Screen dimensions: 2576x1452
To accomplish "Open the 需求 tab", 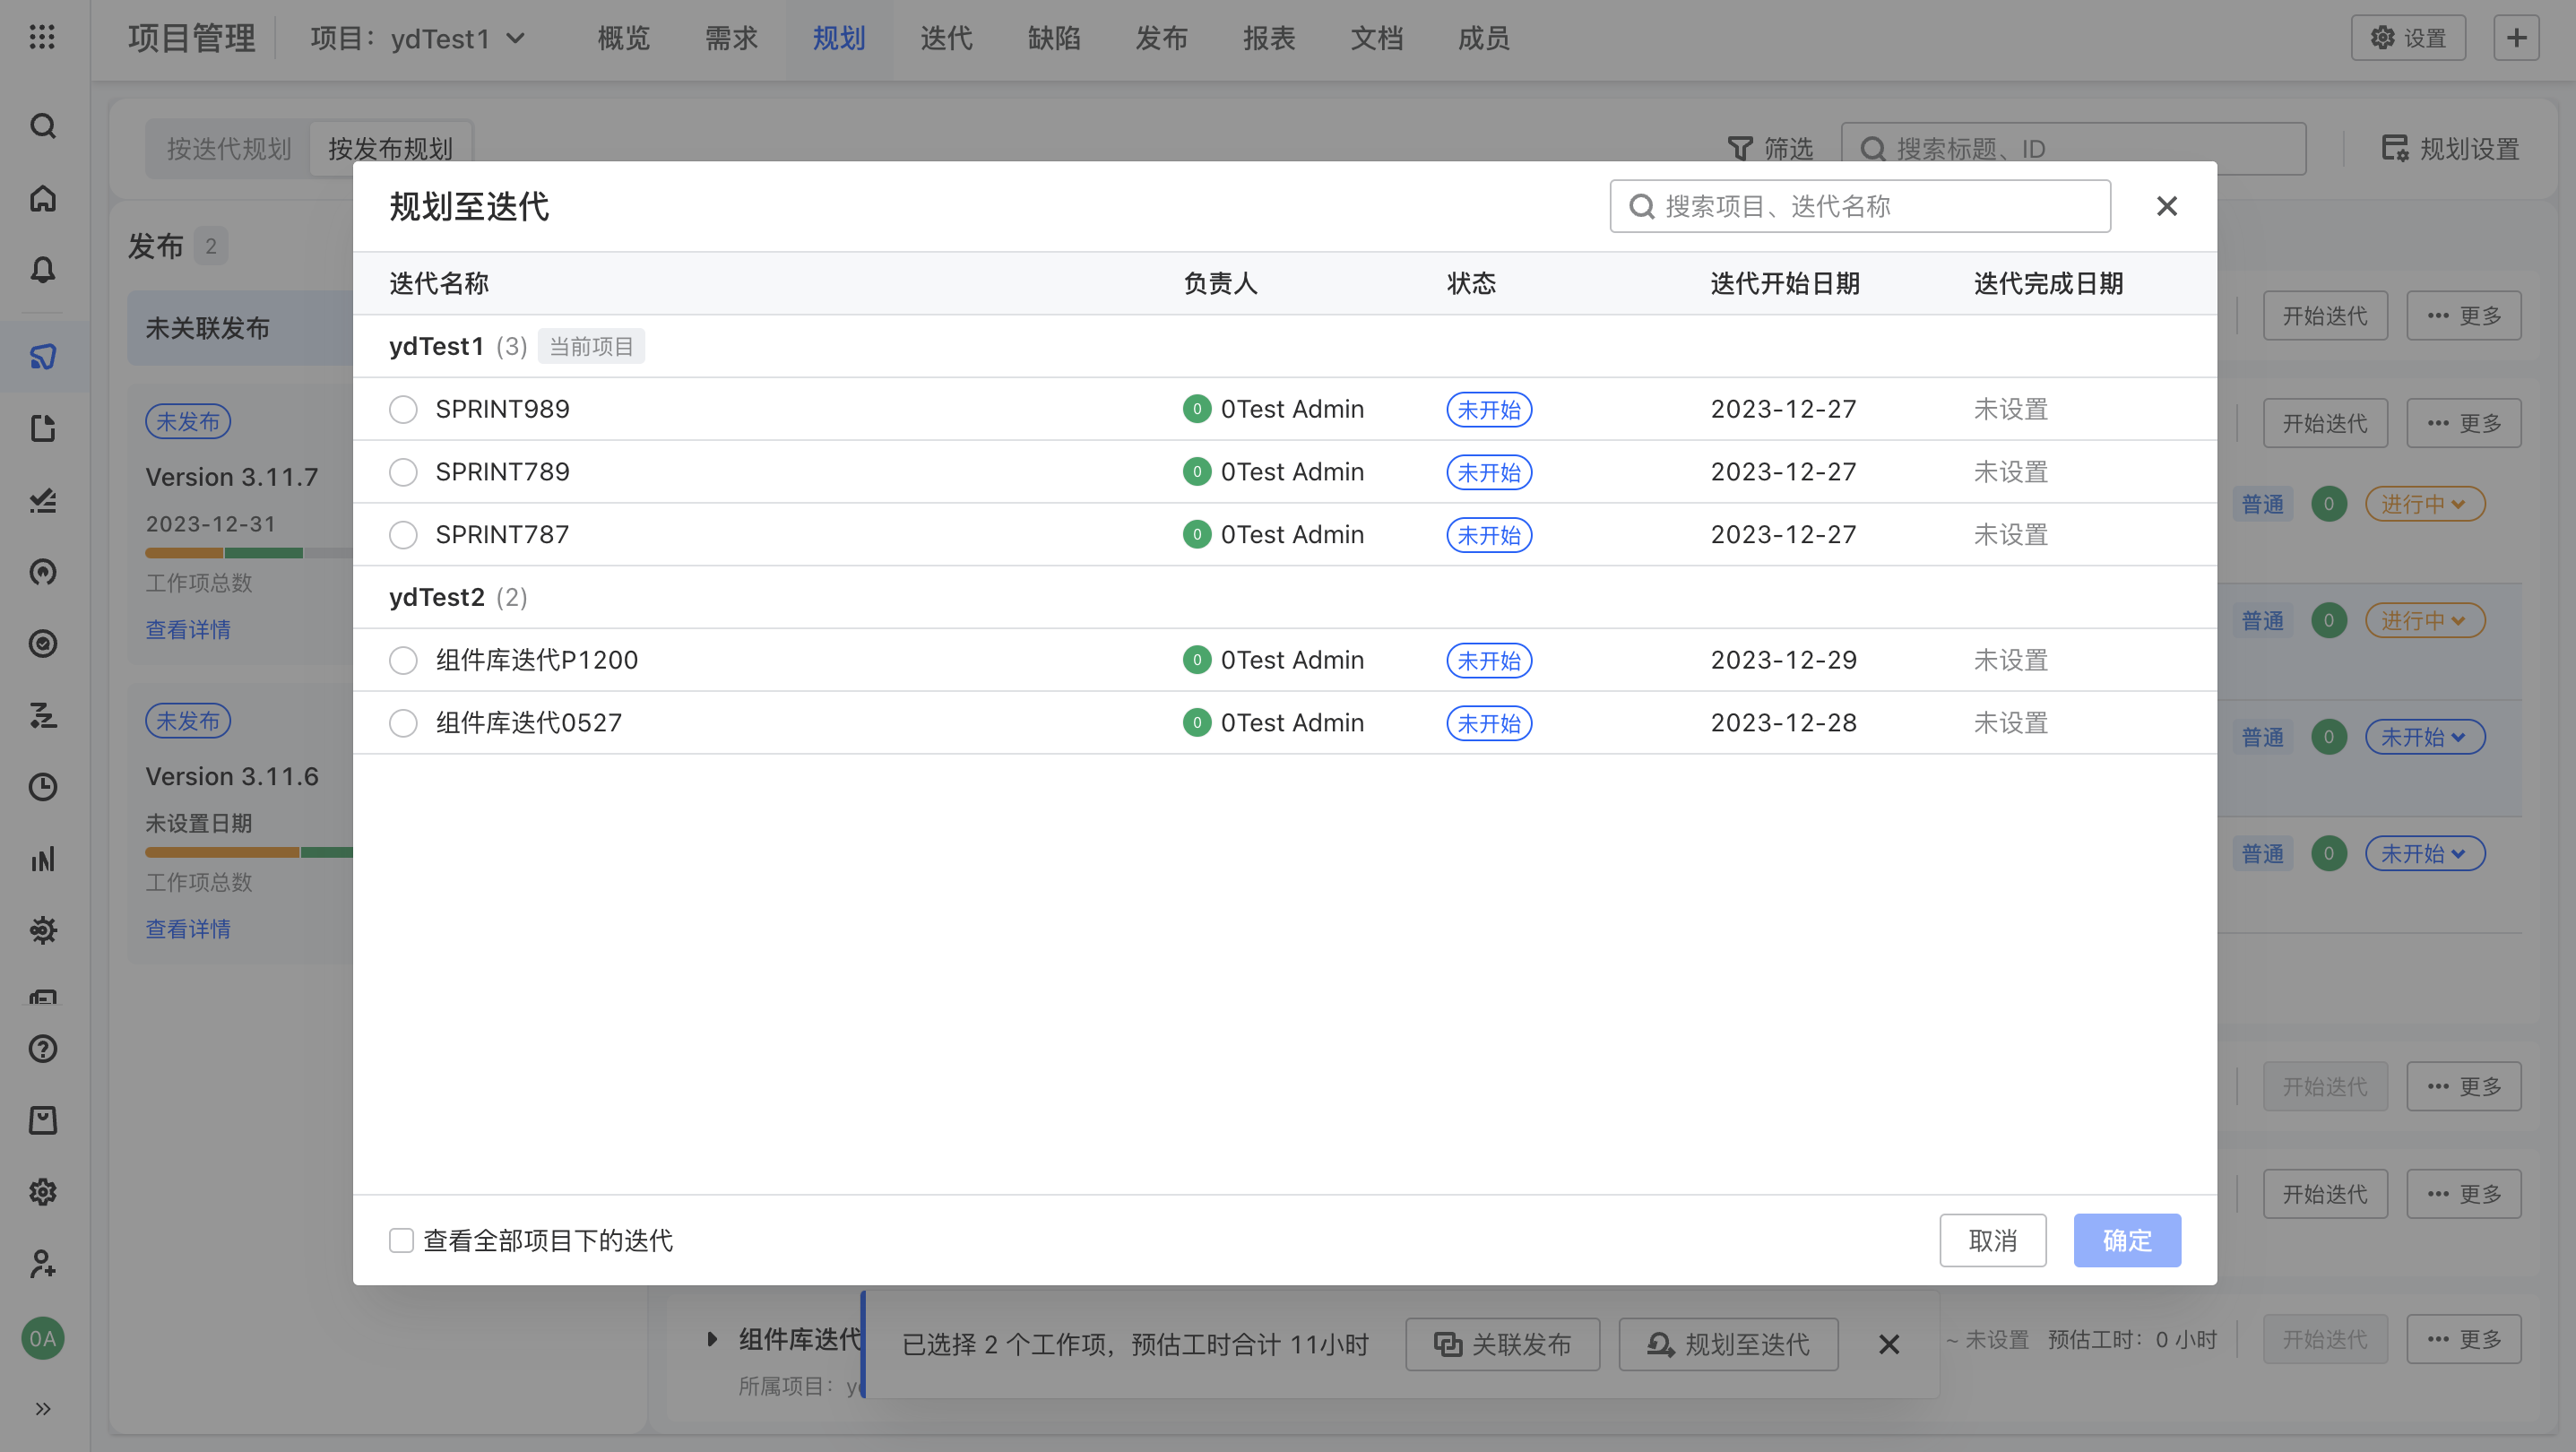I will click(731, 39).
